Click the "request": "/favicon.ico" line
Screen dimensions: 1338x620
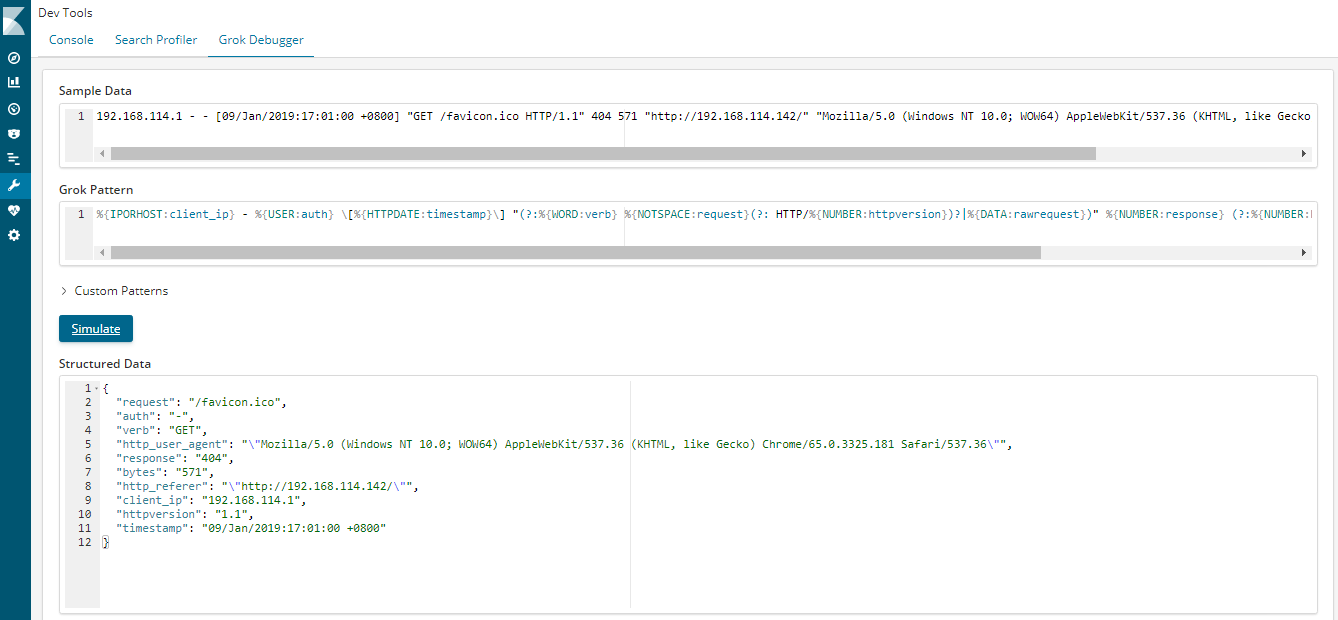pyautogui.click(x=201, y=402)
